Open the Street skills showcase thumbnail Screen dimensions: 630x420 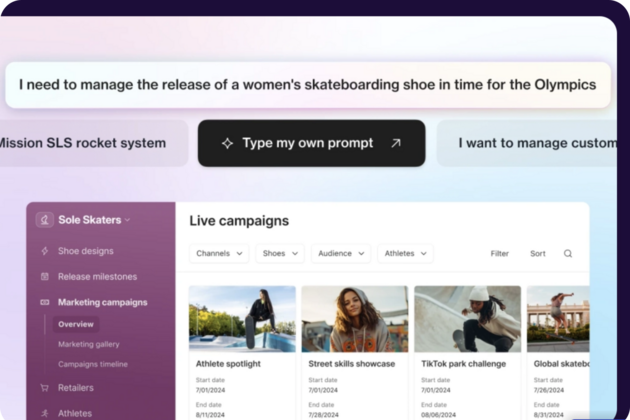tap(354, 319)
